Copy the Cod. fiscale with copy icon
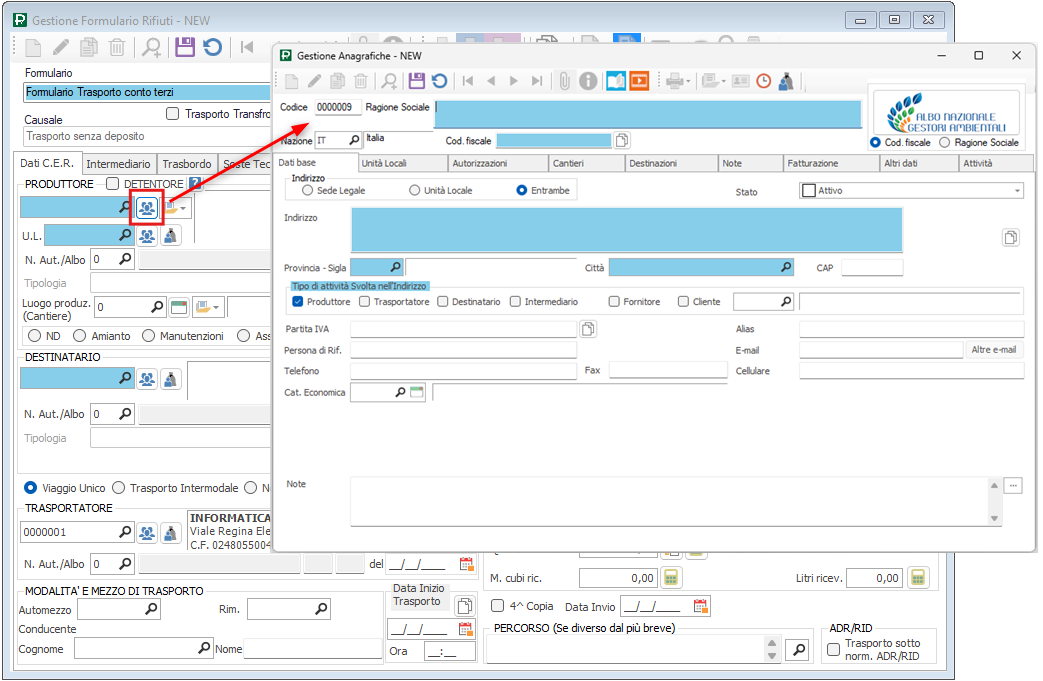The image size is (1043, 681). click(622, 141)
